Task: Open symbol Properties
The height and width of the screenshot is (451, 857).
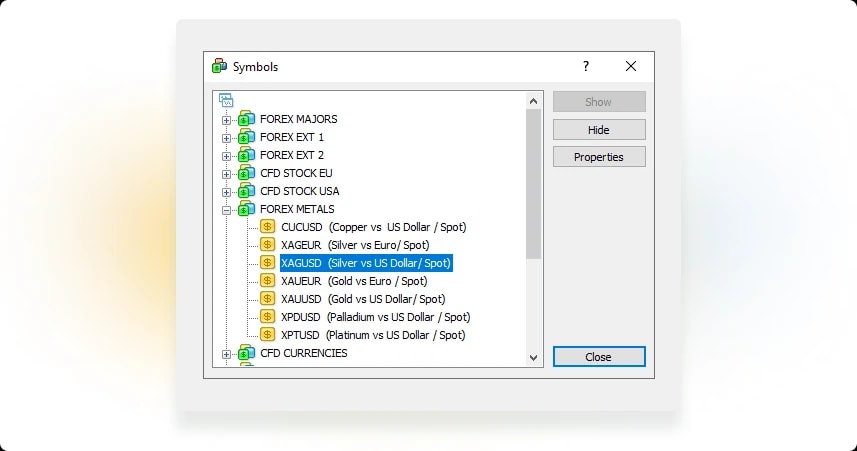Action: 599,157
